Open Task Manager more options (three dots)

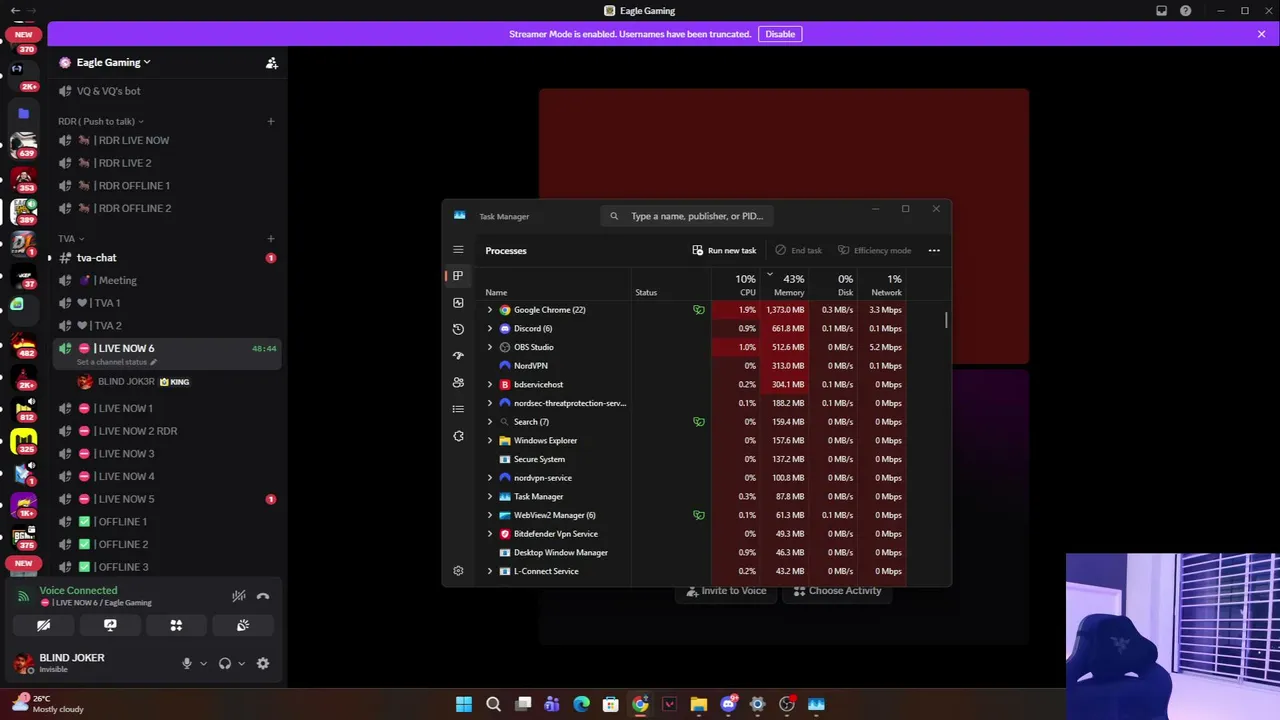point(934,250)
